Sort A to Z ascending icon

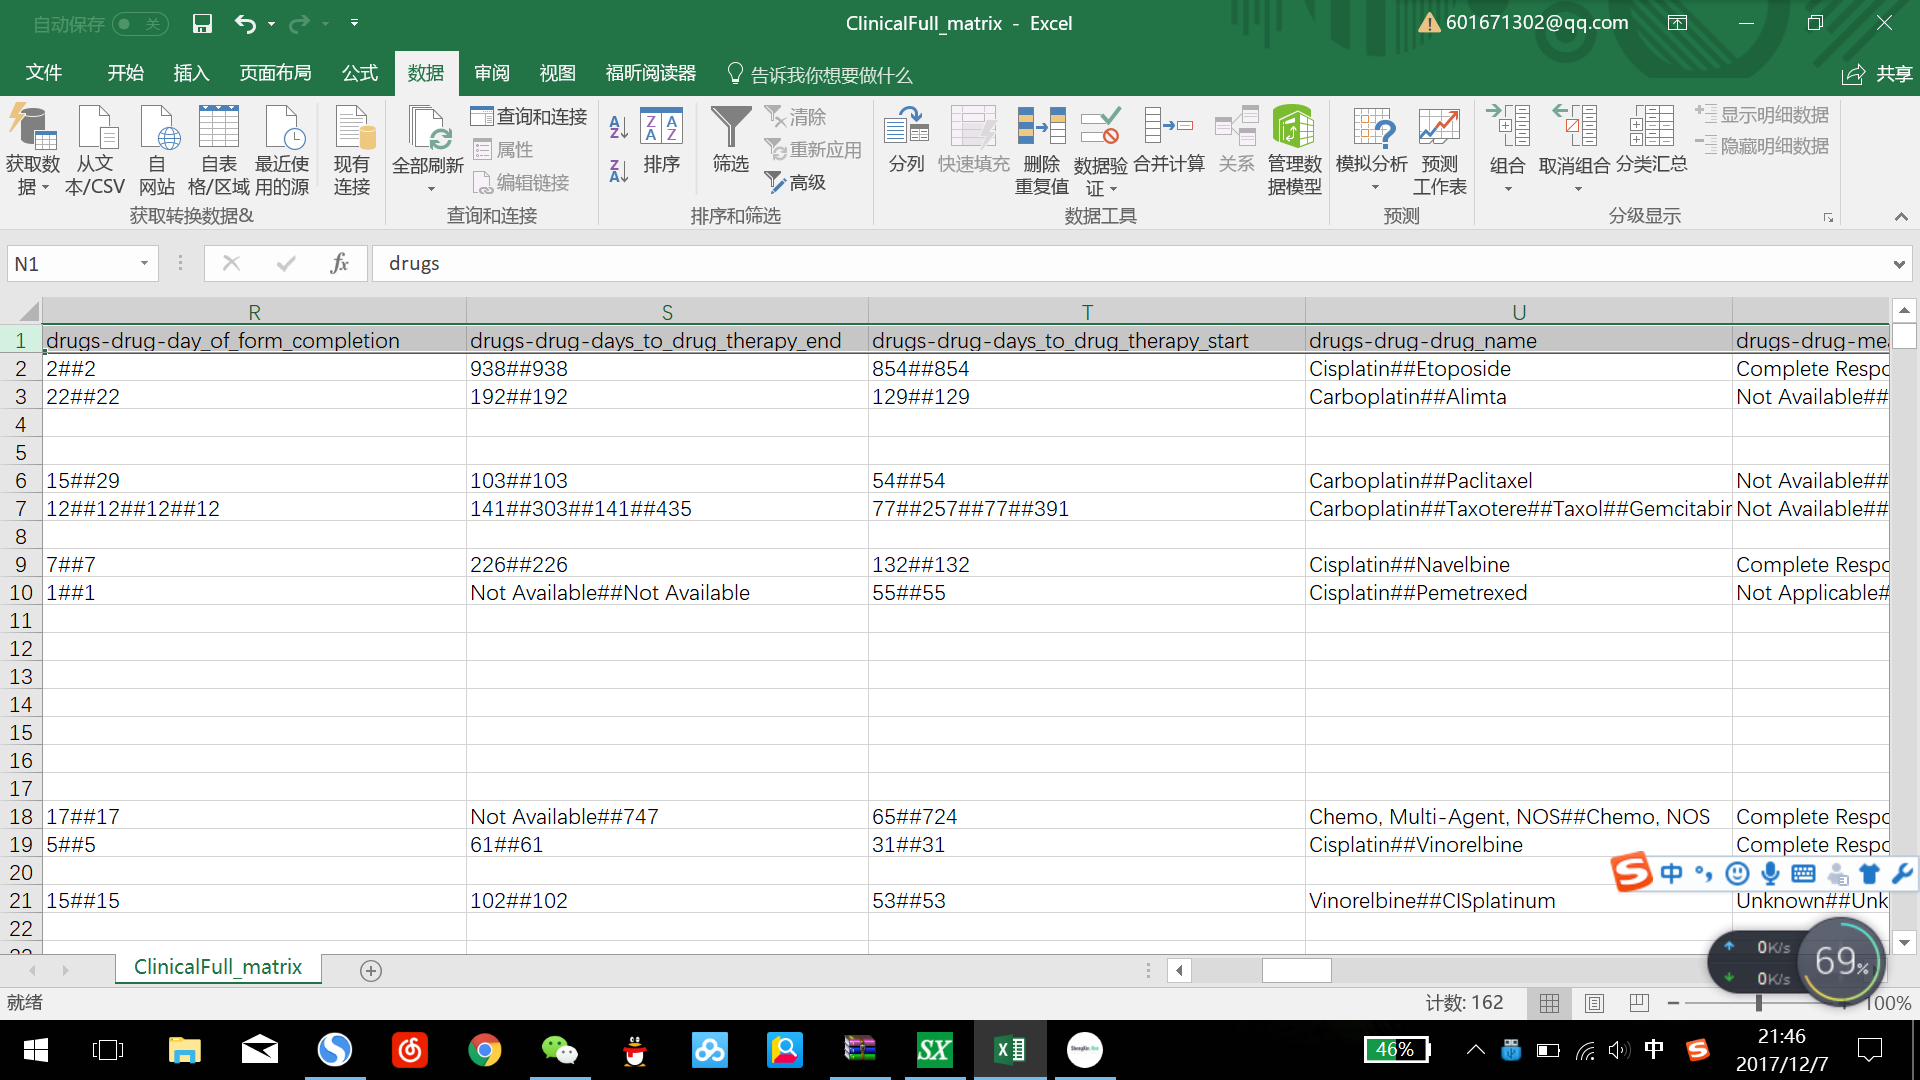[x=619, y=127]
